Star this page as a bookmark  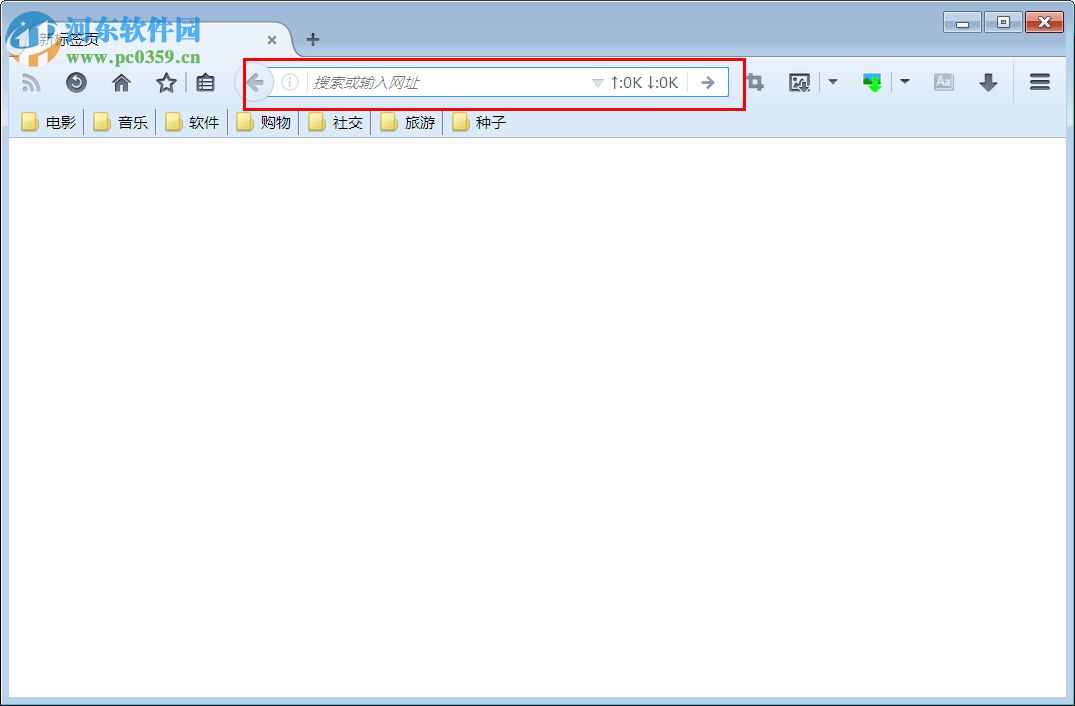pos(166,82)
